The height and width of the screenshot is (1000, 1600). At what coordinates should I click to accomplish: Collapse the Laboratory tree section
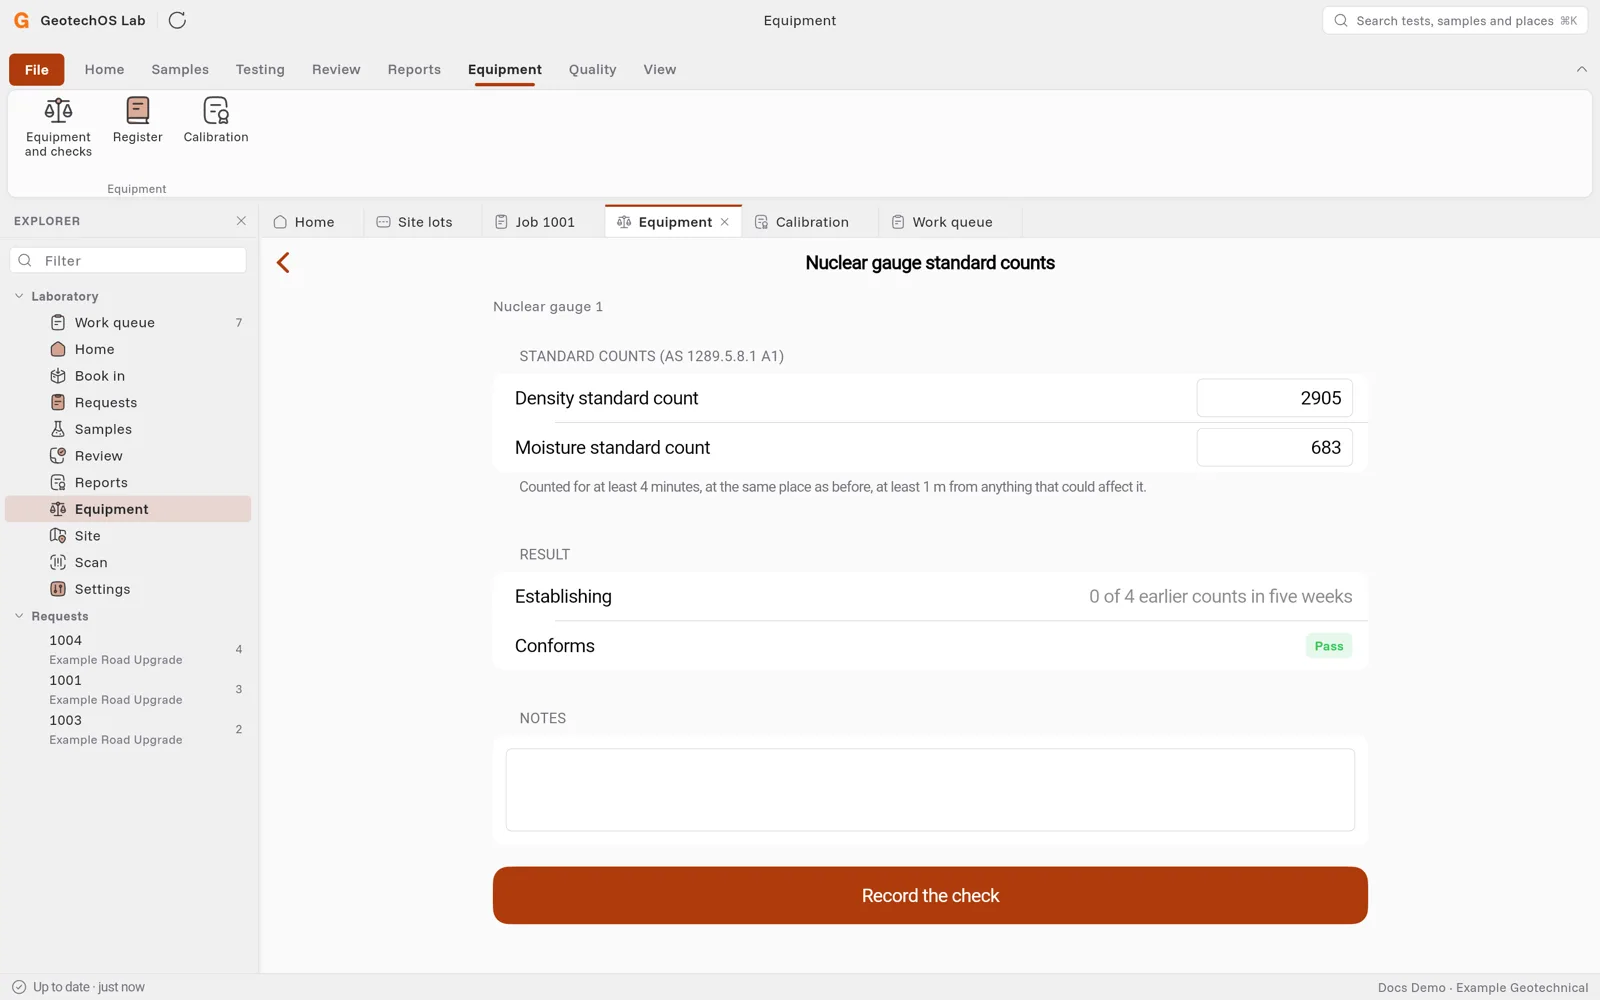click(x=19, y=296)
